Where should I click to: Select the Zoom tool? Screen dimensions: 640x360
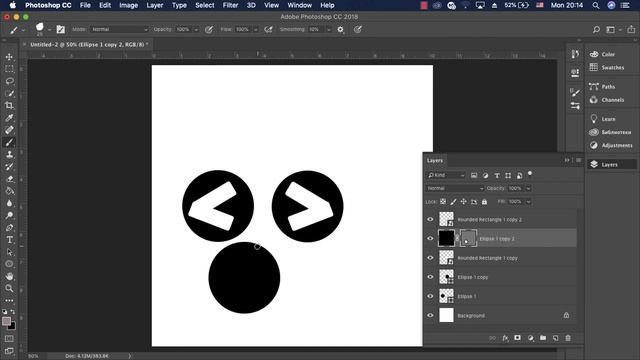(9, 289)
